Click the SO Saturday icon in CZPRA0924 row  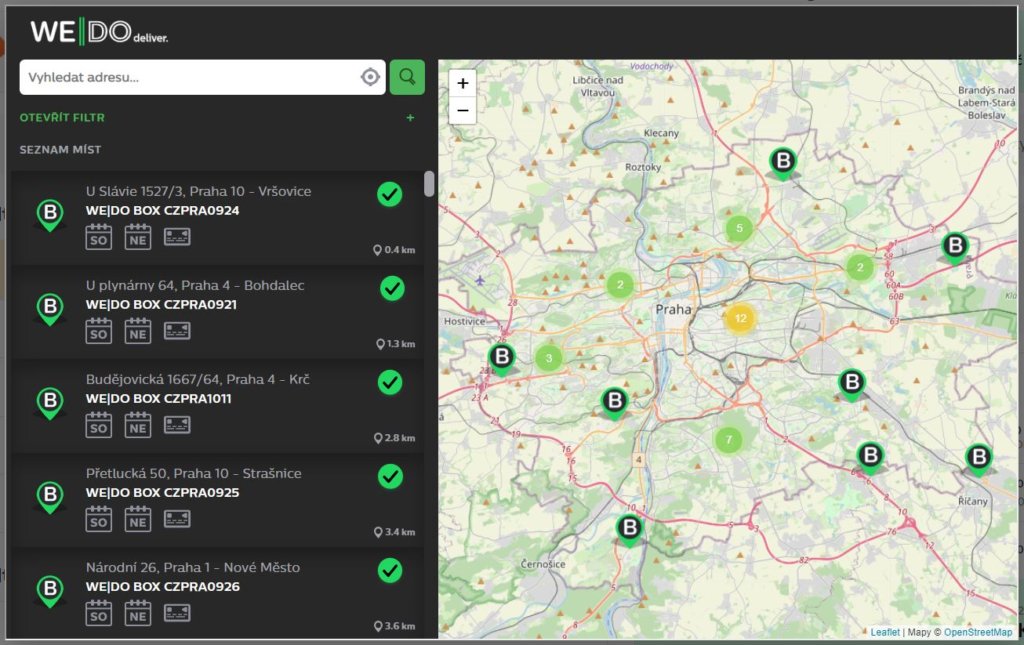coord(99,237)
